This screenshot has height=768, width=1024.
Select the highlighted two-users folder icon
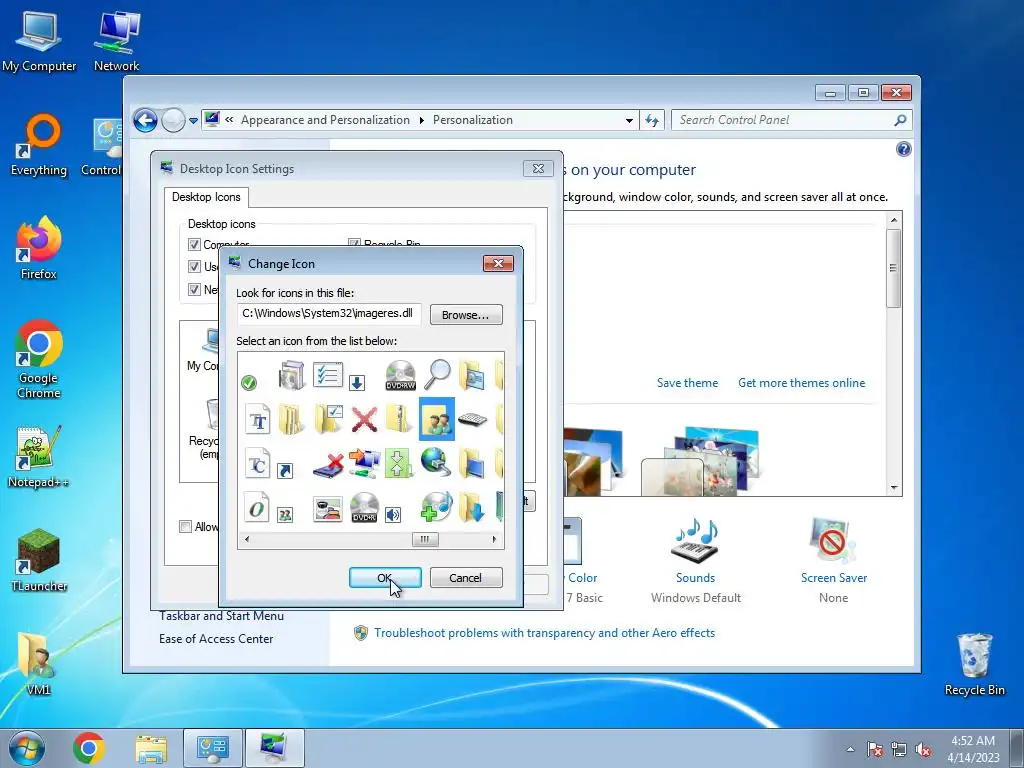[436, 419]
